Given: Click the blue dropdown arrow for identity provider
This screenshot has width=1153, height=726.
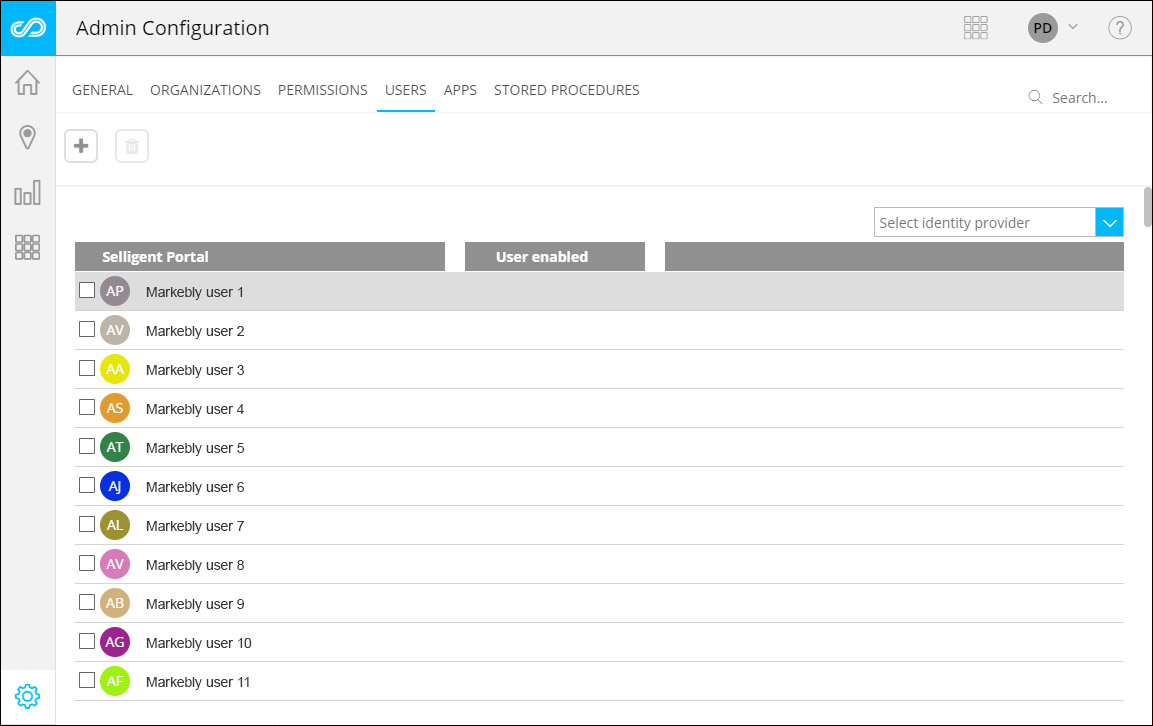Looking at the screenshot, I should click(1109, 222).
